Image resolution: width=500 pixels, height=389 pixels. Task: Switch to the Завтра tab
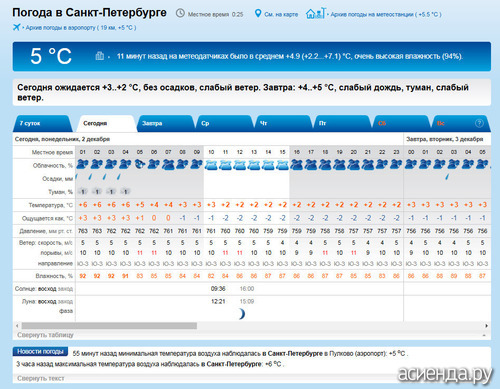pos(165,123)
